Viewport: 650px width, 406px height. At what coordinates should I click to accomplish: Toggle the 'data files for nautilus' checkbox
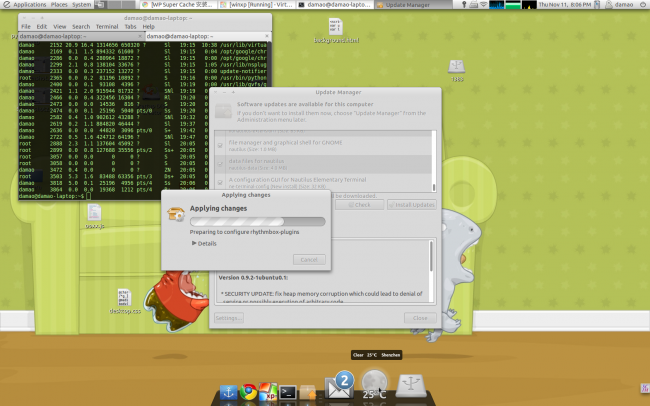[x=220, y=164]
